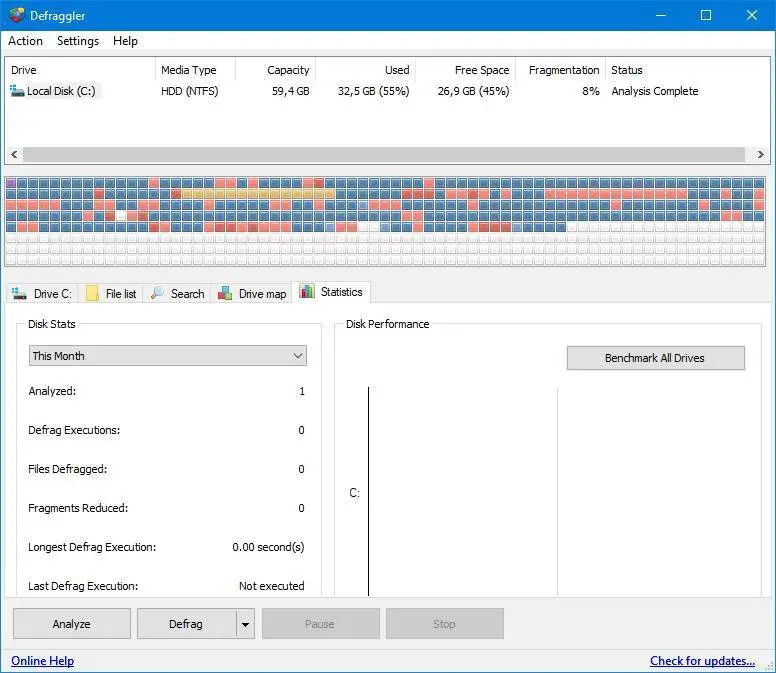Click the Files Defragged: label
Image resolution: width=776 pixels, height=673 pixels.
pos(67,469)
